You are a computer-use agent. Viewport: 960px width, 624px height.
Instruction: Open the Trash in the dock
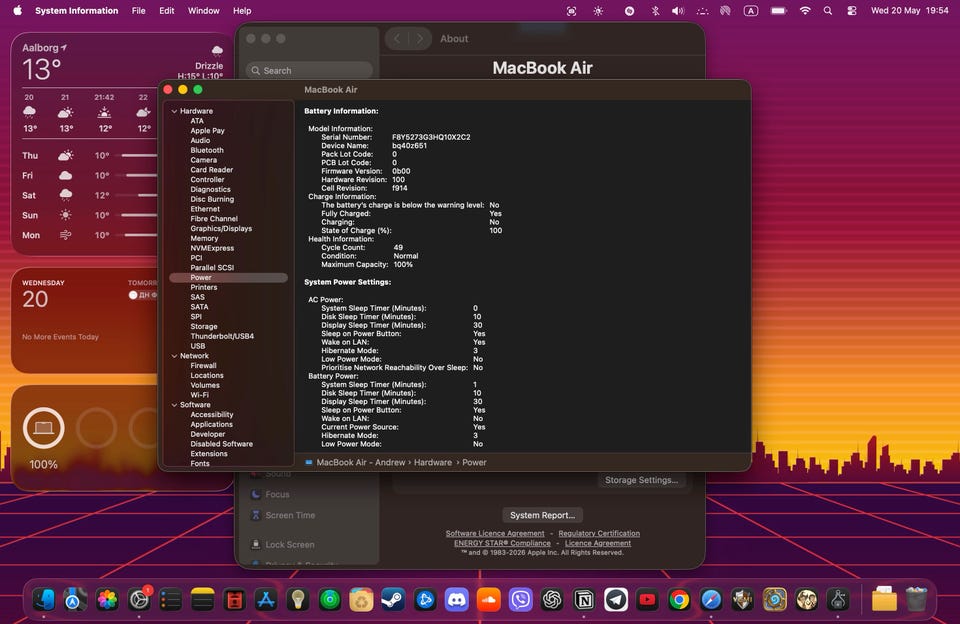pyautogui.click(x=917, y=600)
